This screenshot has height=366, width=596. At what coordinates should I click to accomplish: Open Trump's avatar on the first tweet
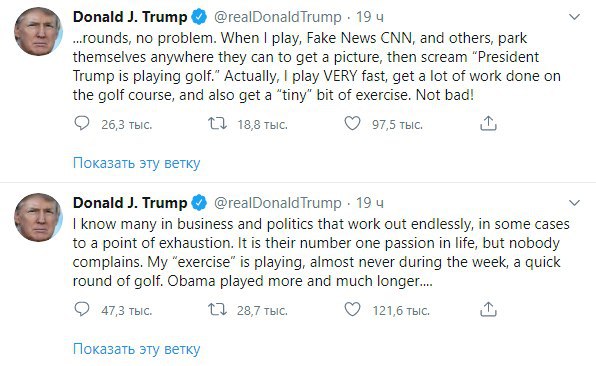coord(38,32)
